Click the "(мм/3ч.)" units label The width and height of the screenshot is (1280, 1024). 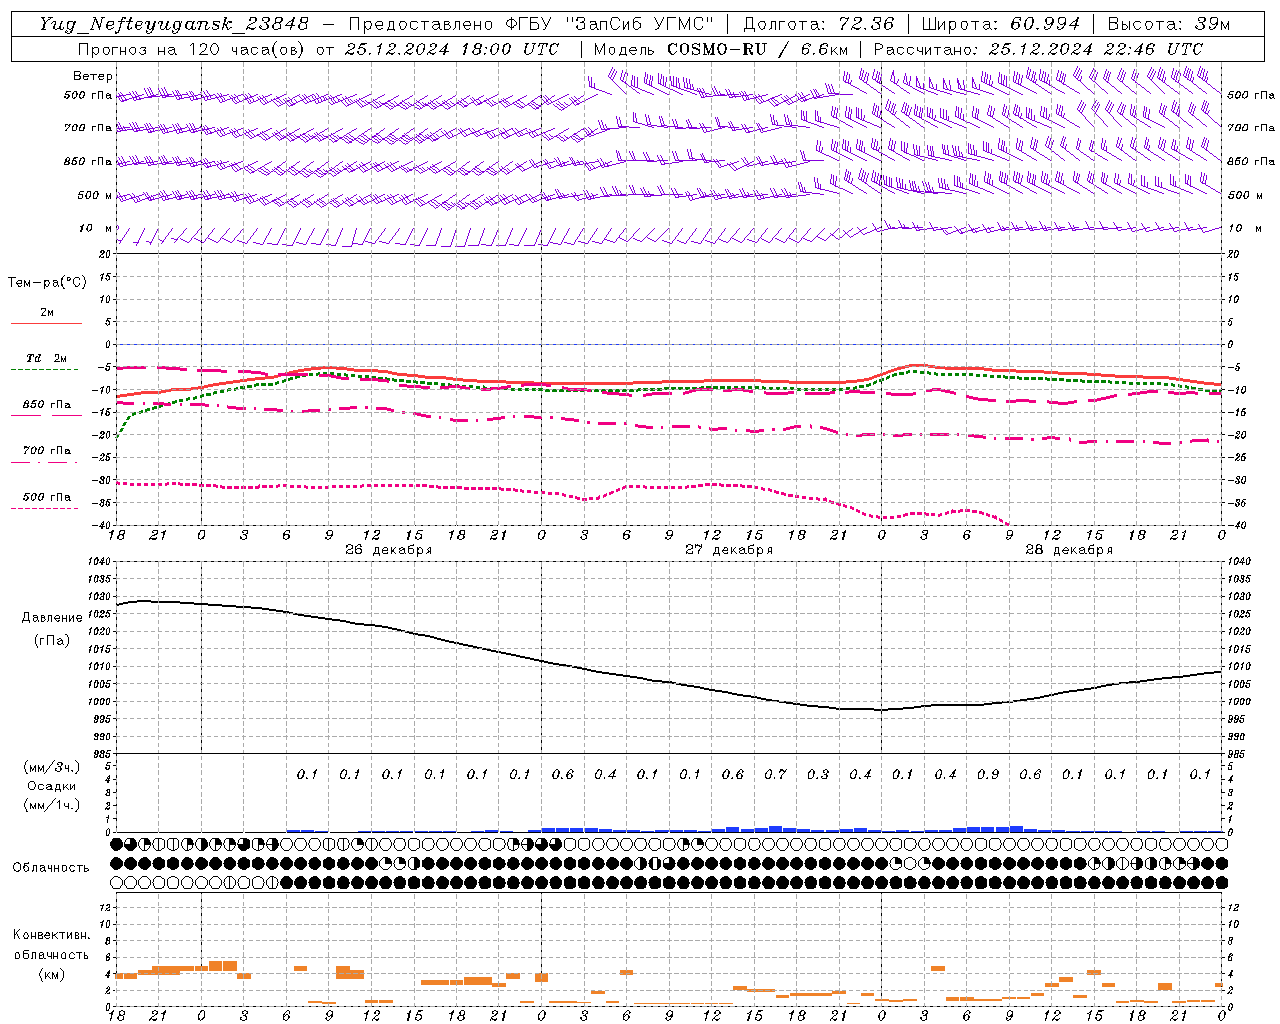(x=52, y=767)
